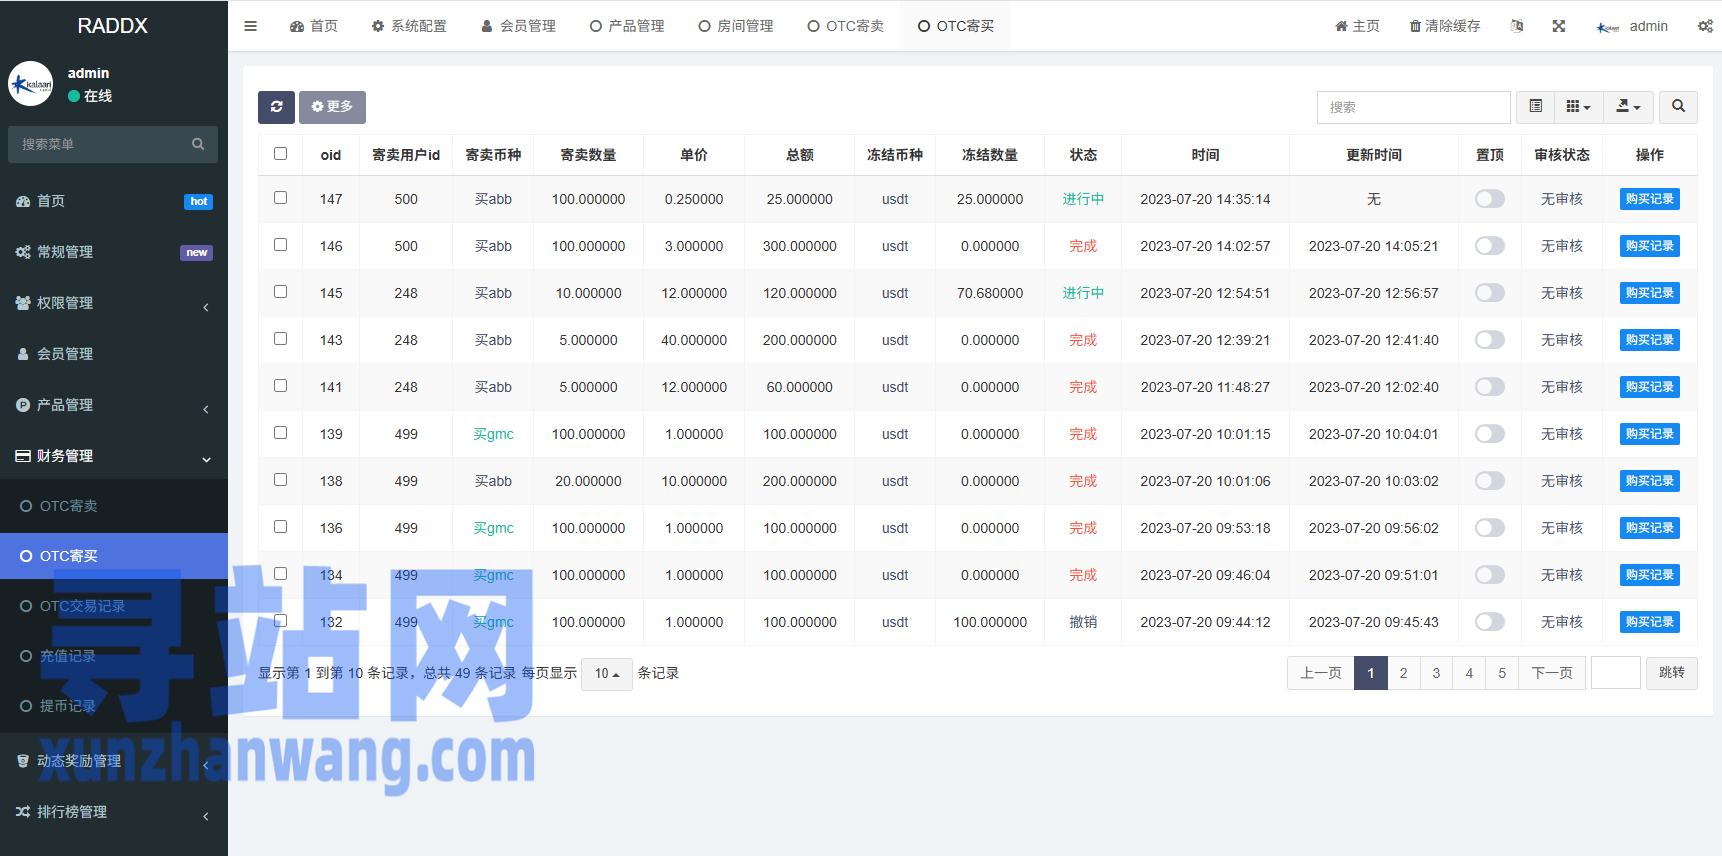Open 购买记录 for oid 136

click(1649, 528)
